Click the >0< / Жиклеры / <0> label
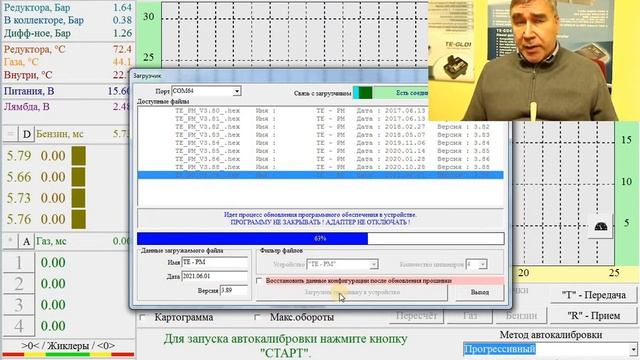This screenshot has width=640, height=360. [68, 346]
